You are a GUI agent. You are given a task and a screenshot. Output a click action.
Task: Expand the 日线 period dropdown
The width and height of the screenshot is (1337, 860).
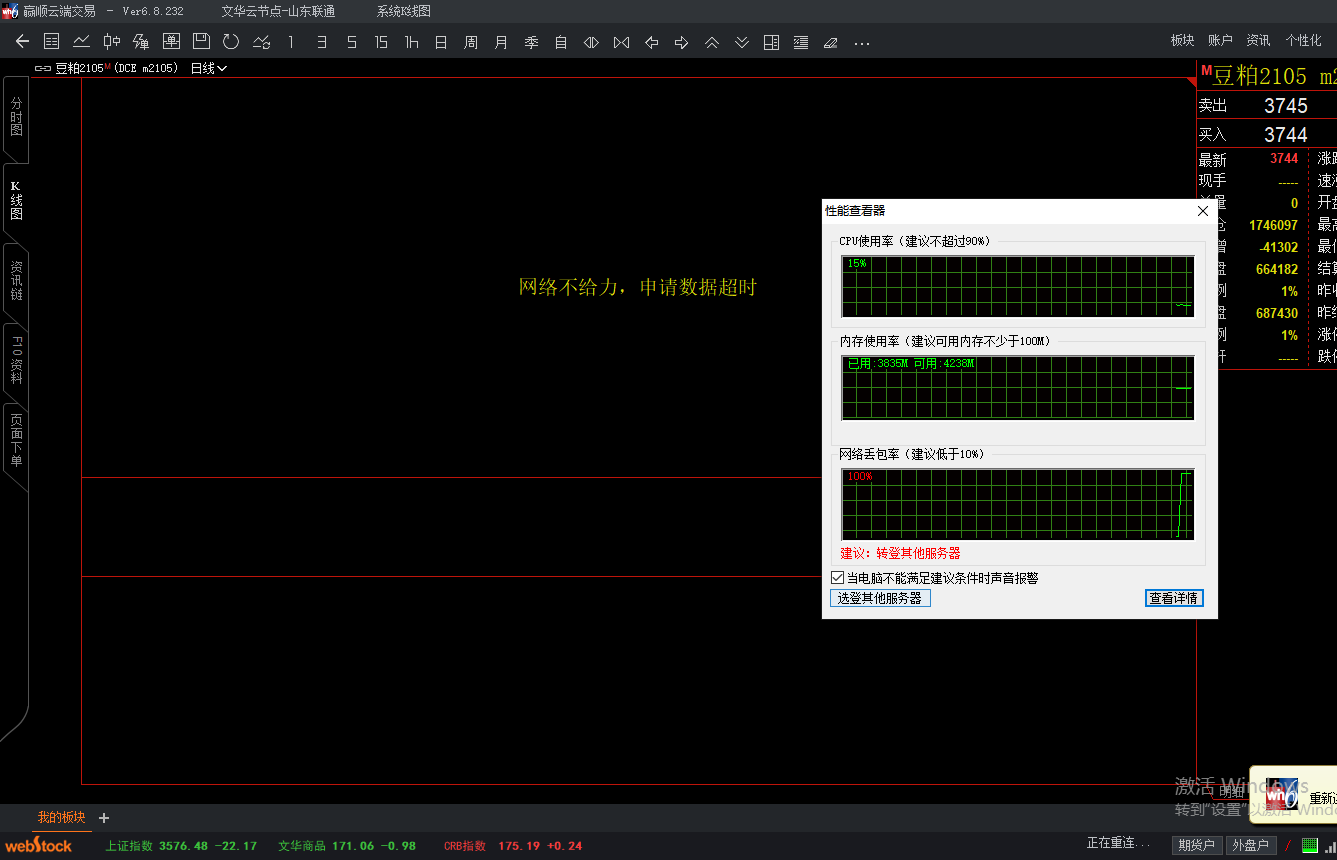[x=209, y=68]
